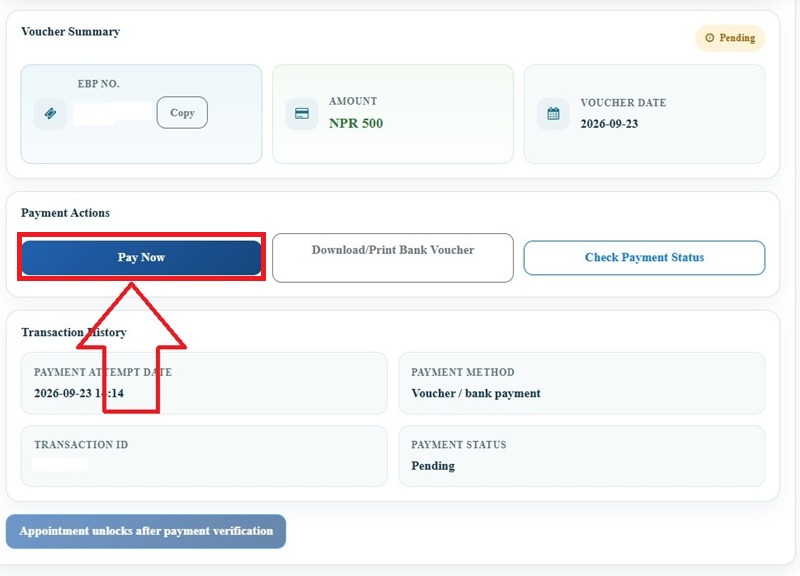Screen dimensions: 800x576
Task: Click the PAYMENT METHOD label
Action: 463,372
